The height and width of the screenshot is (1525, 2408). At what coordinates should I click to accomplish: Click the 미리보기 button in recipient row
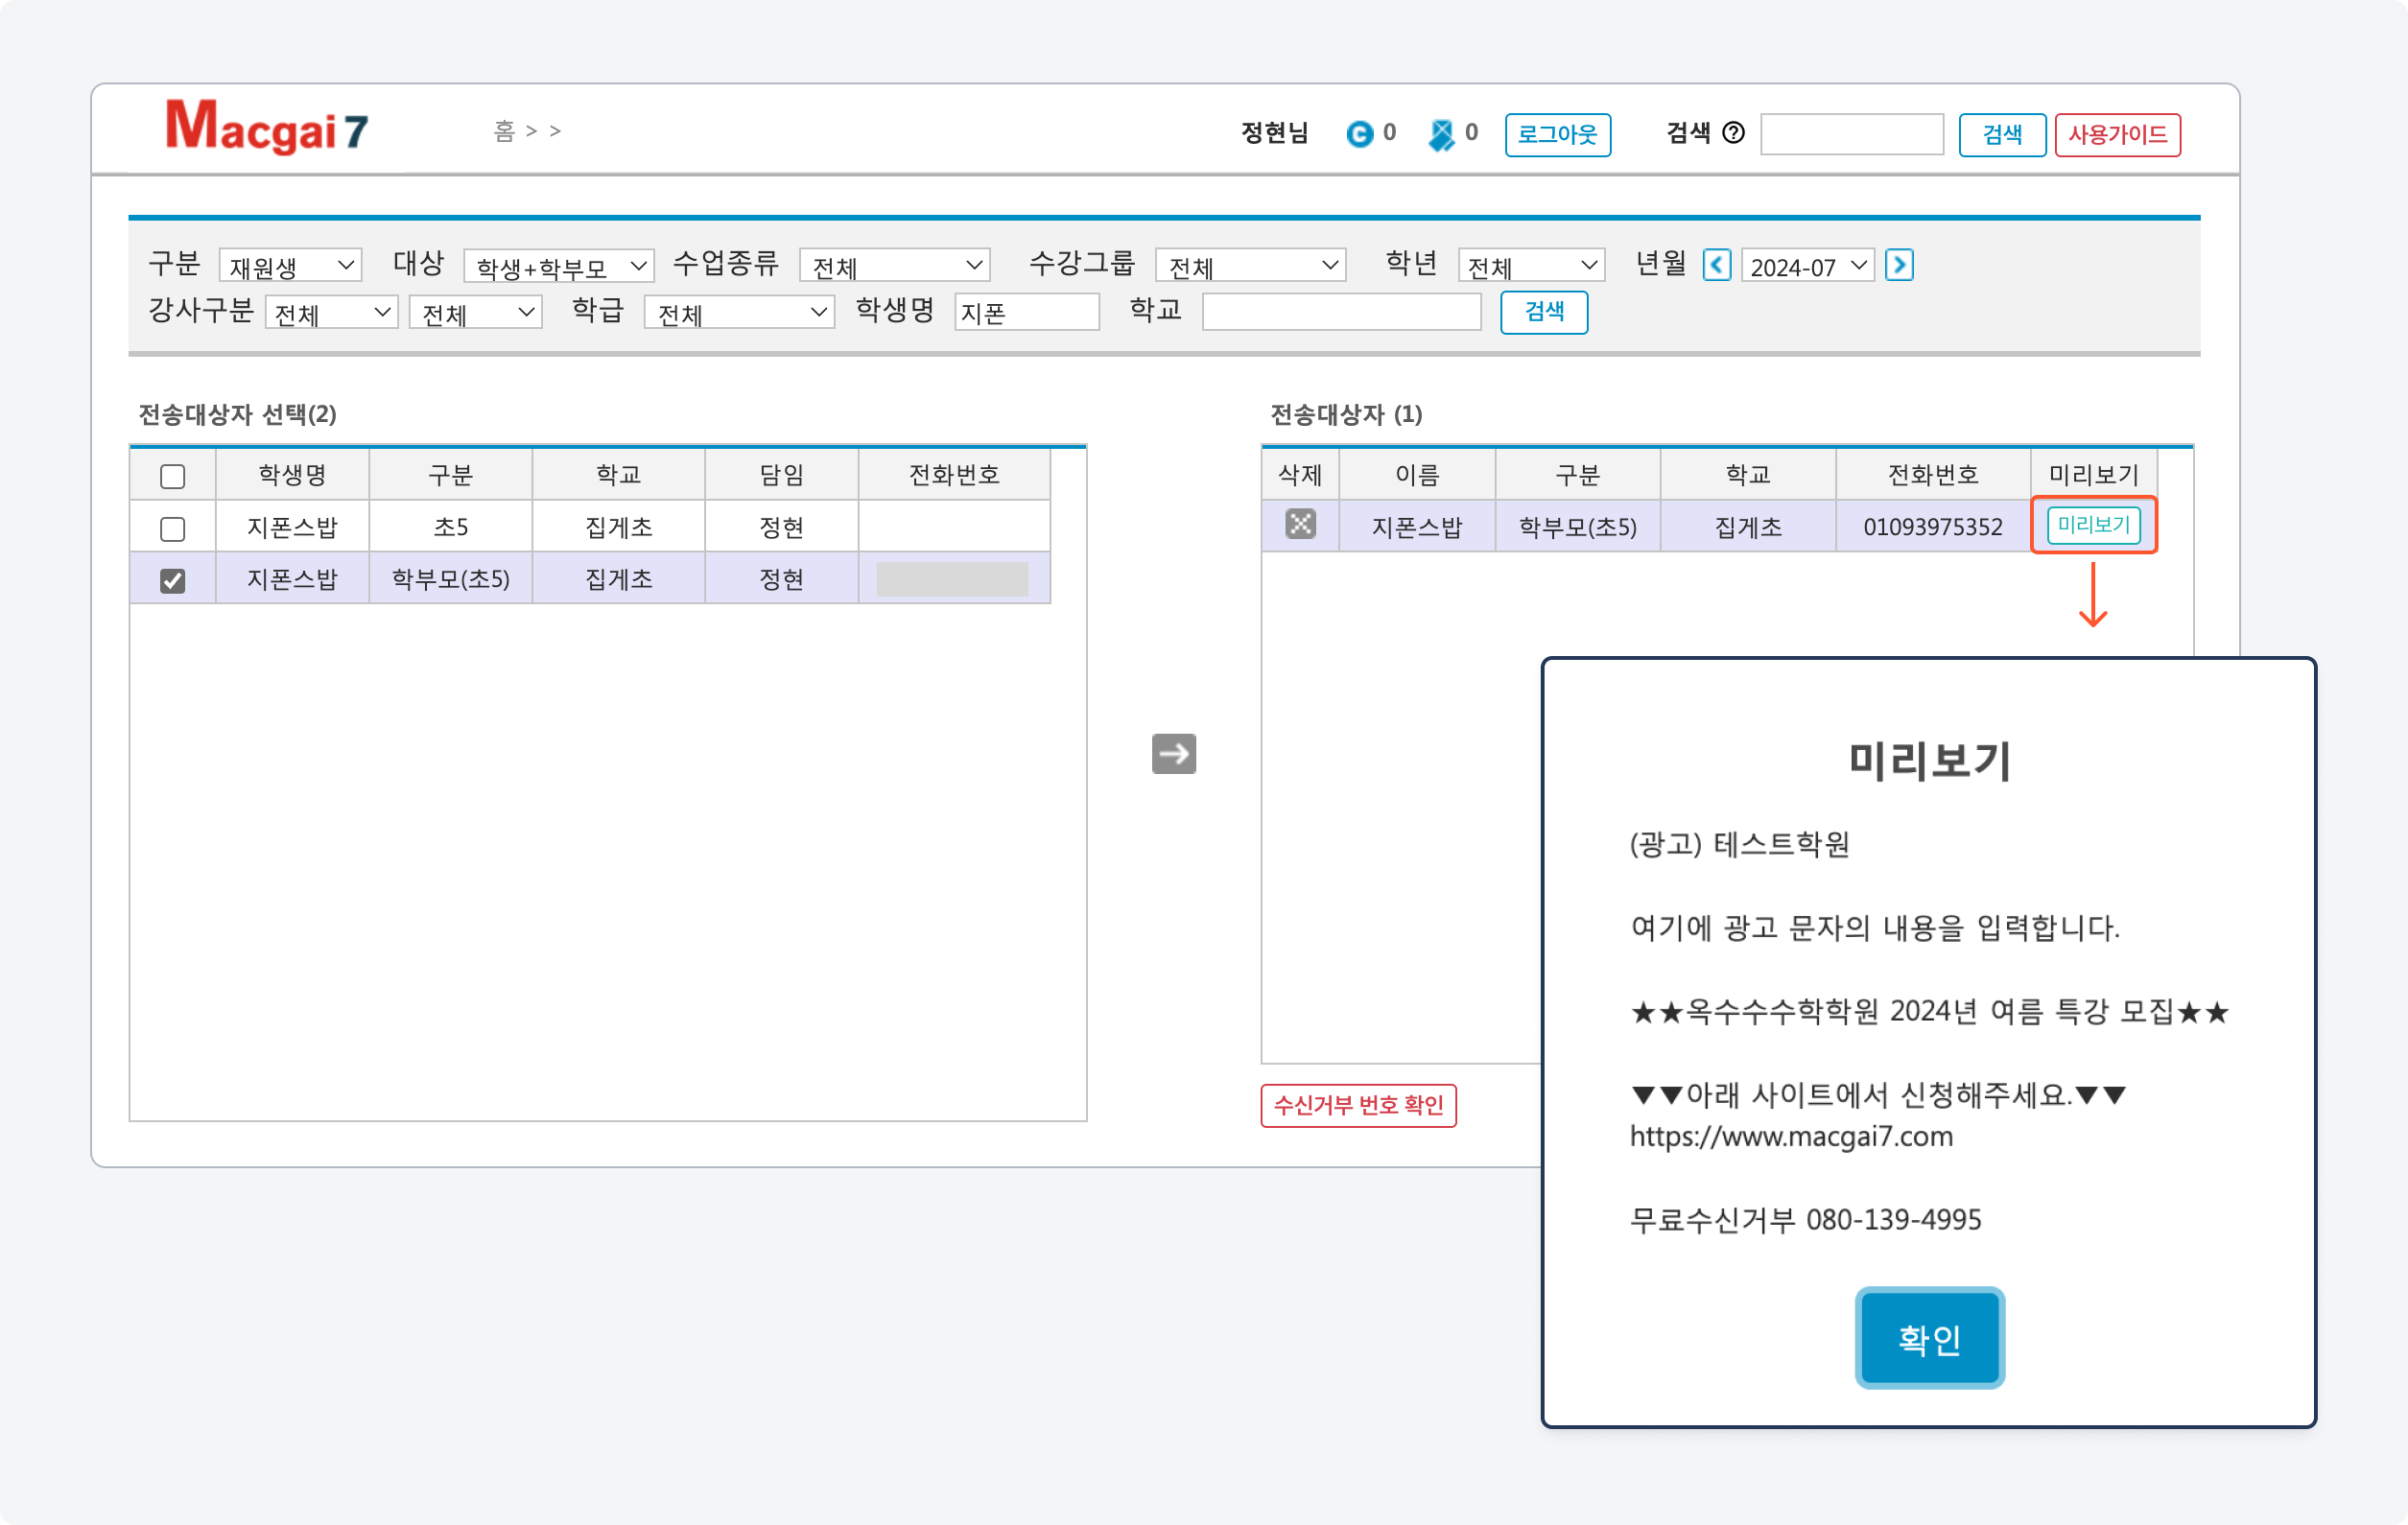coord(2093,525)
